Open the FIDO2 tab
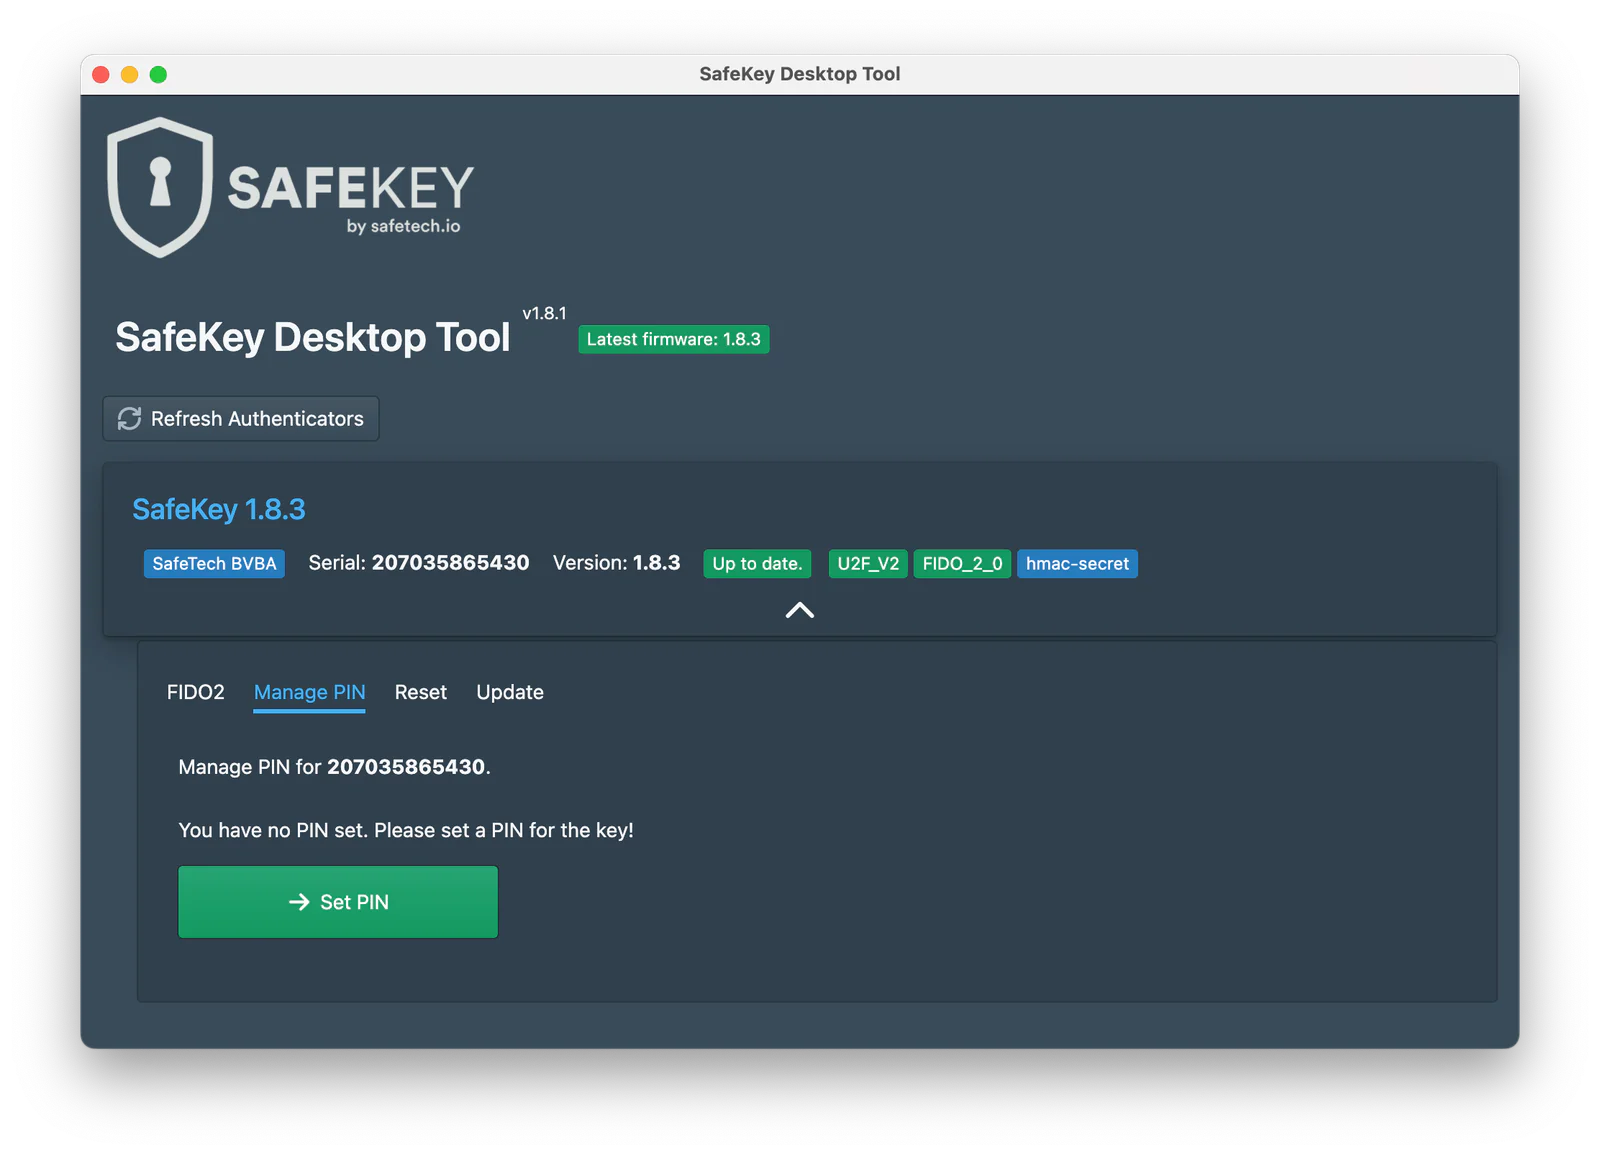This screenshot has height=1155, width=1600. [196, 692]
